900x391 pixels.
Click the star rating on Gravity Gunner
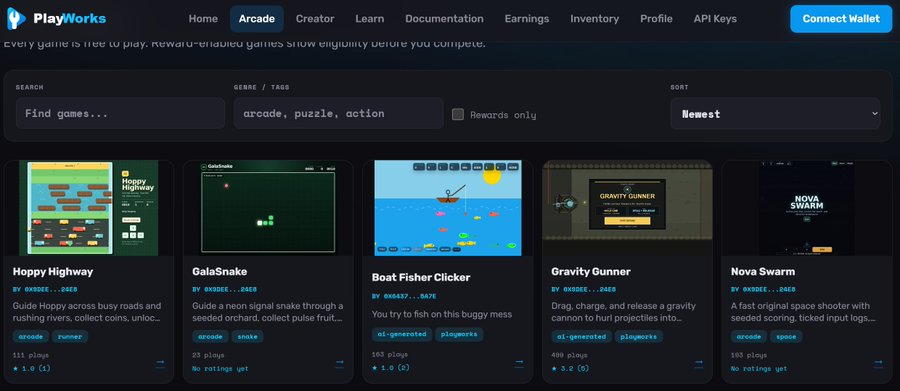tap(570, 369)
